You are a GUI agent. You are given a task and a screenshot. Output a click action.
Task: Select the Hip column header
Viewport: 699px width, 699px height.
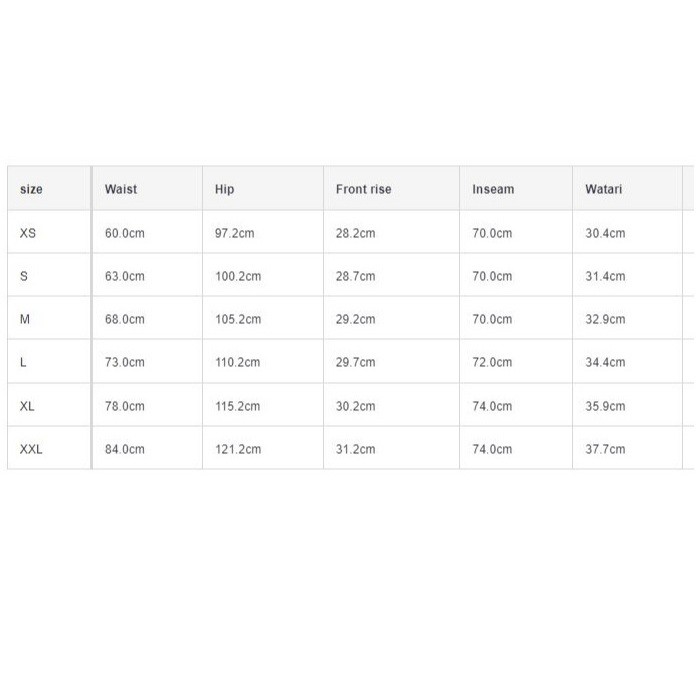[x=224, y=189]
